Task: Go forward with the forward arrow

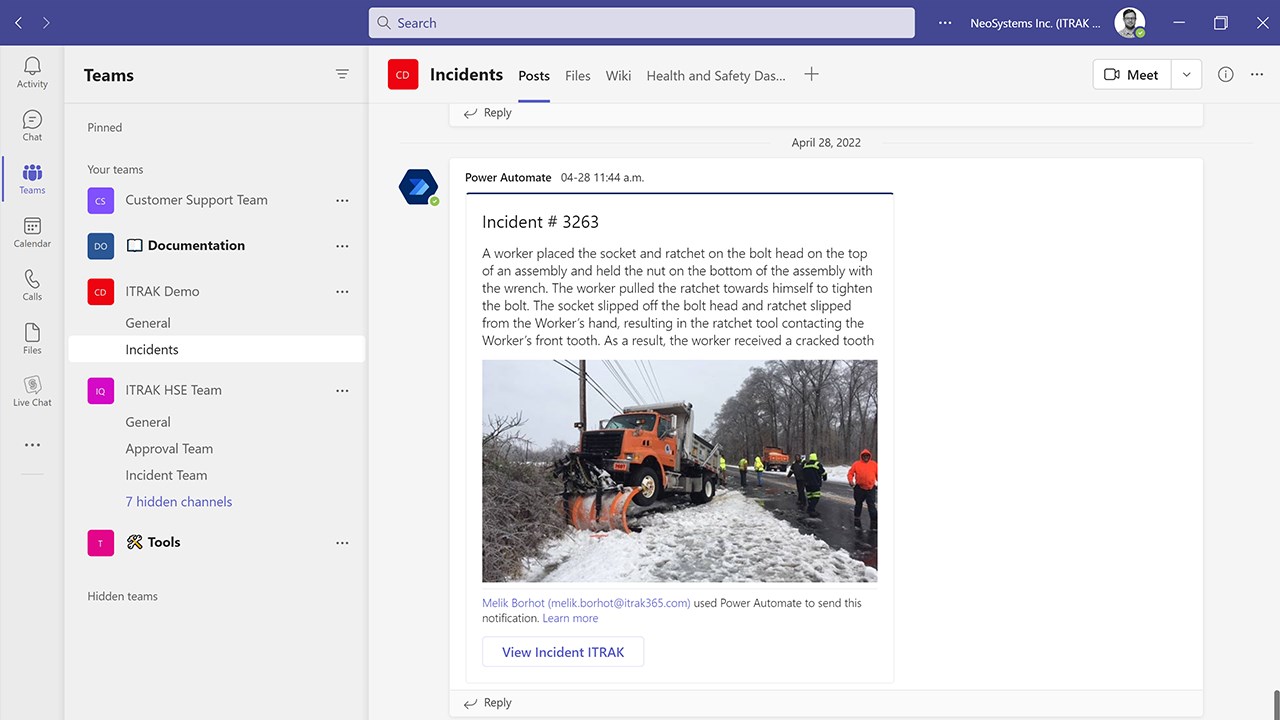Action: point(46,22)
